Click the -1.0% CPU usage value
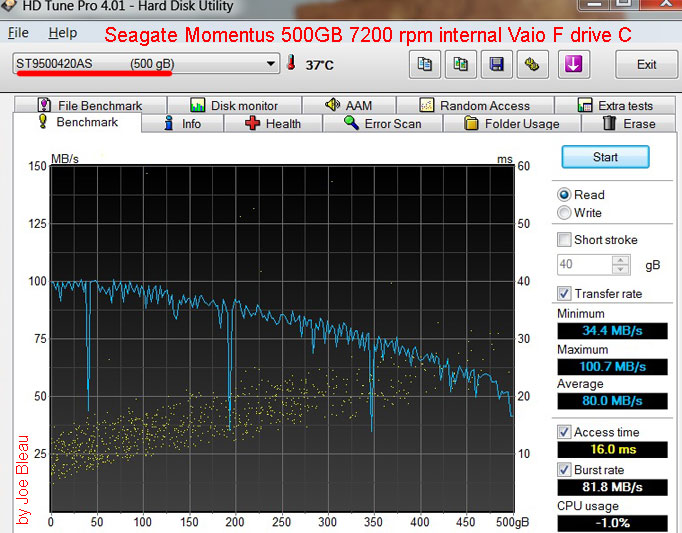Viewport: 682px width, 533px height. pos(612,523)
